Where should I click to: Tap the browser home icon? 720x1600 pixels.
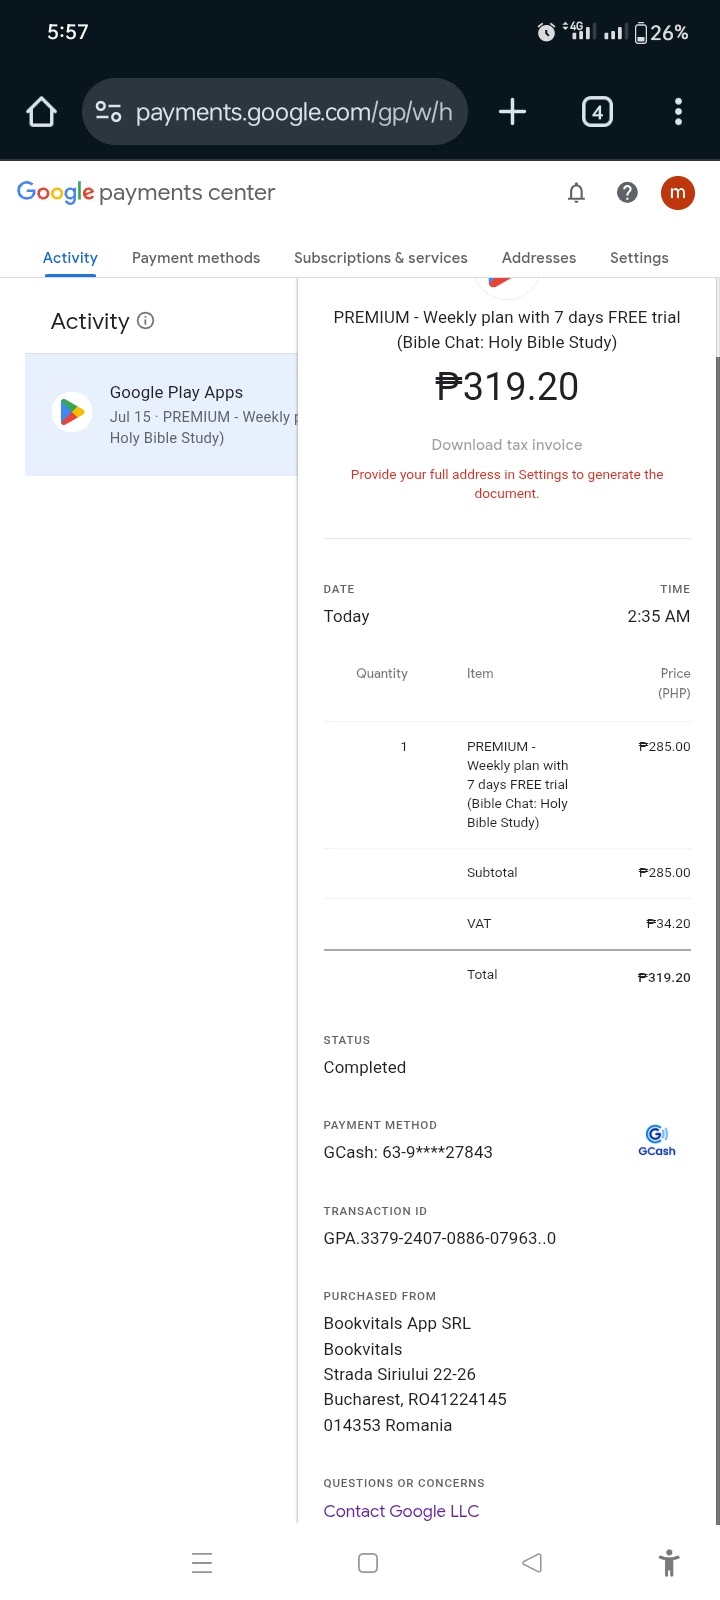click(41, 111)
